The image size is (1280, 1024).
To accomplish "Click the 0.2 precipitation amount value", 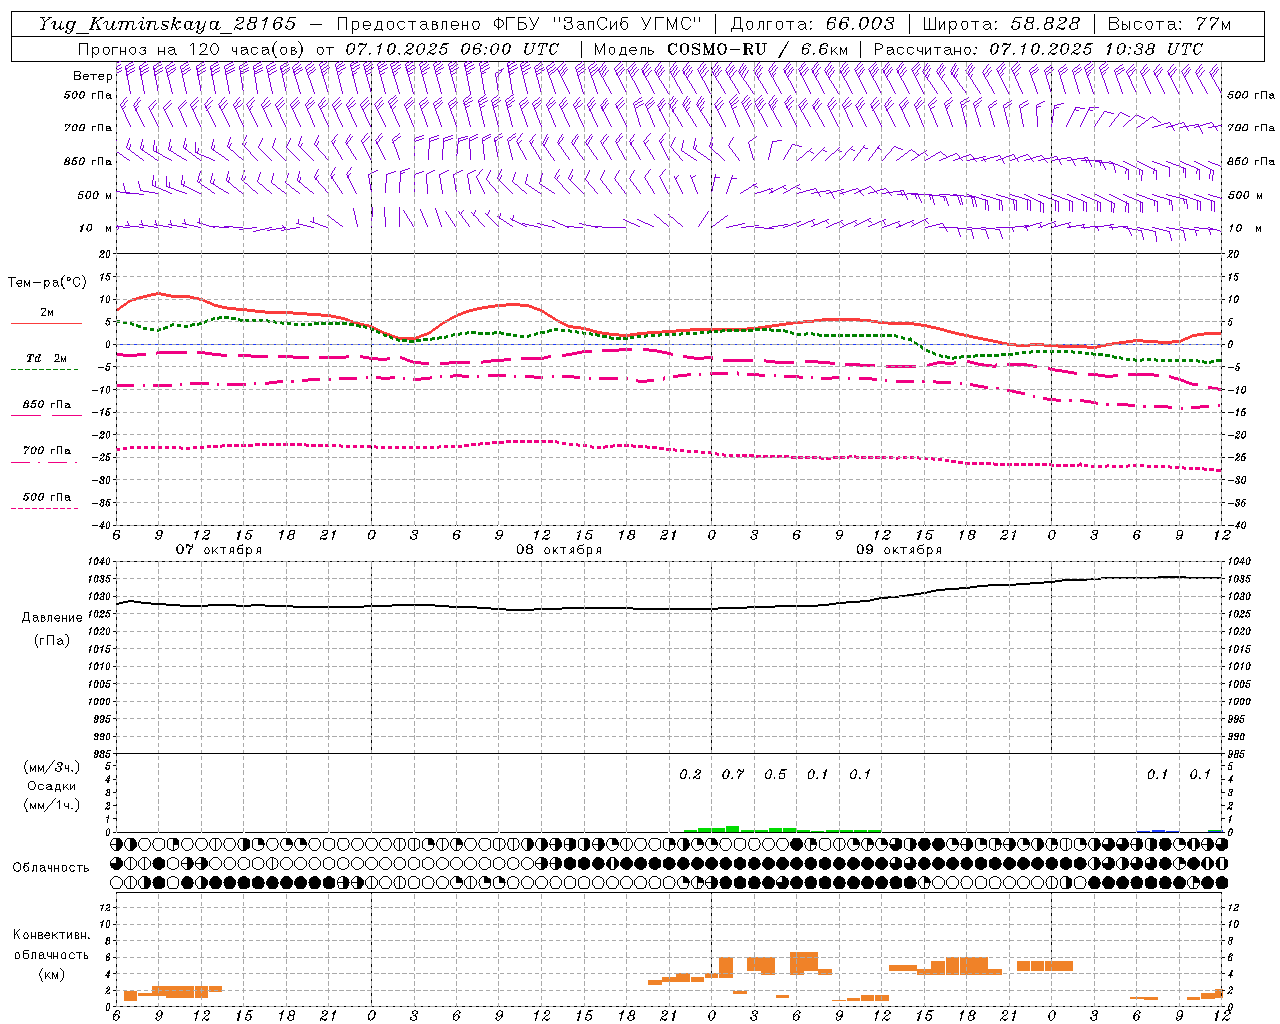I will pyautogui.click(x=690, y=775).
